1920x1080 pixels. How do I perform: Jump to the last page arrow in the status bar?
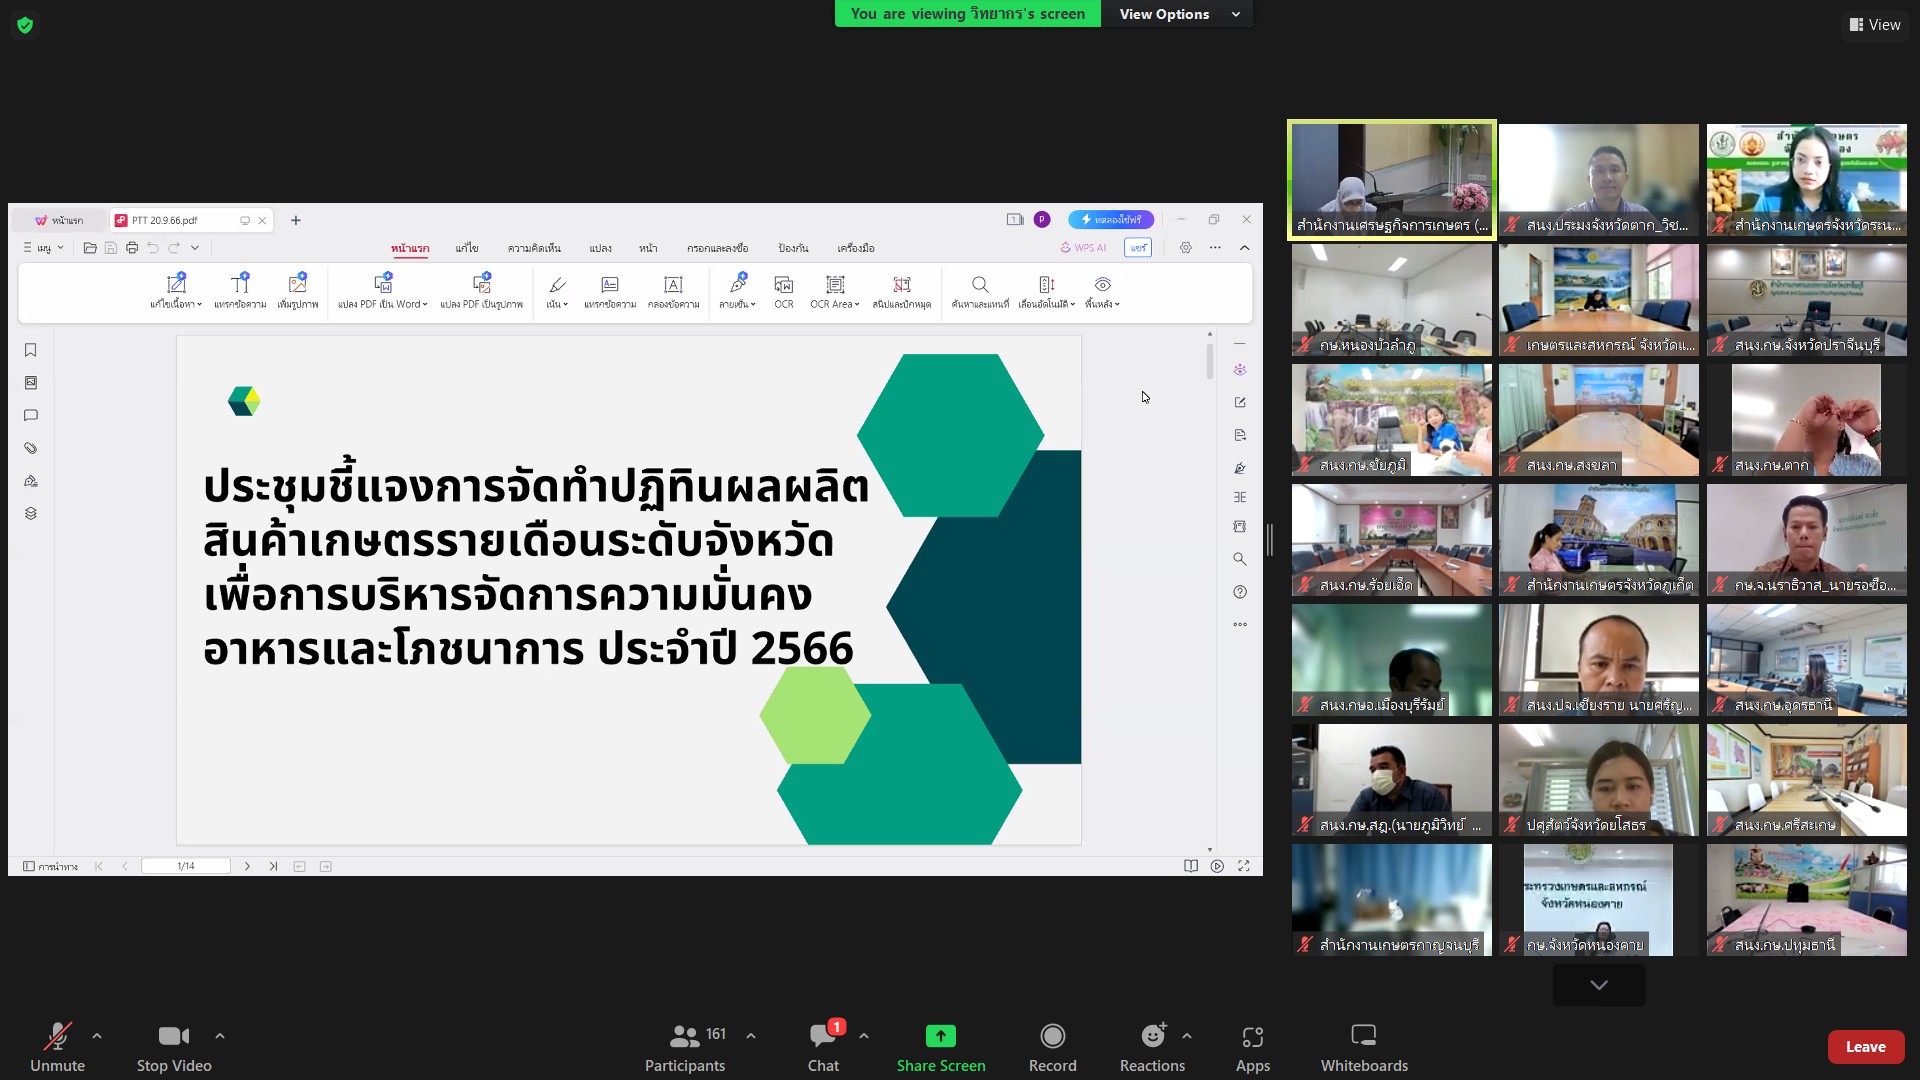273,866
